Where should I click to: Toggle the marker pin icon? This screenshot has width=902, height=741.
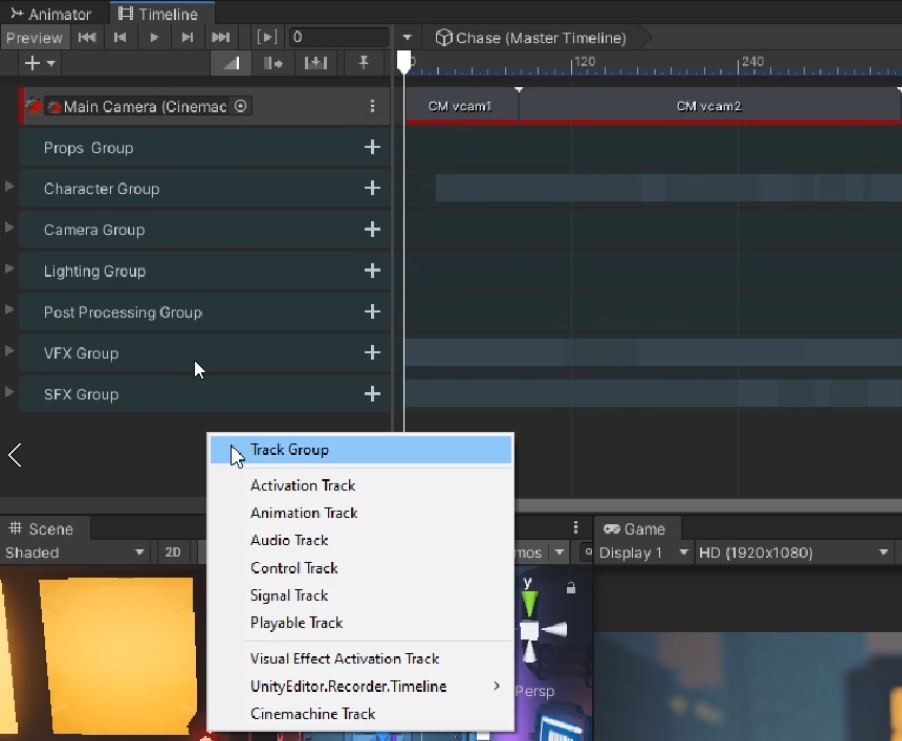tap(364, 63)
